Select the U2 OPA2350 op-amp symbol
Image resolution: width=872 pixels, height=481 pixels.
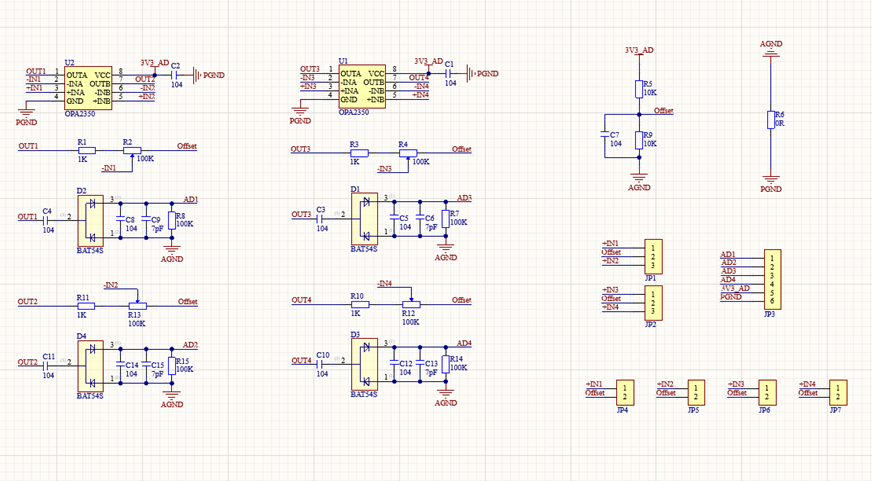(88, 88)
